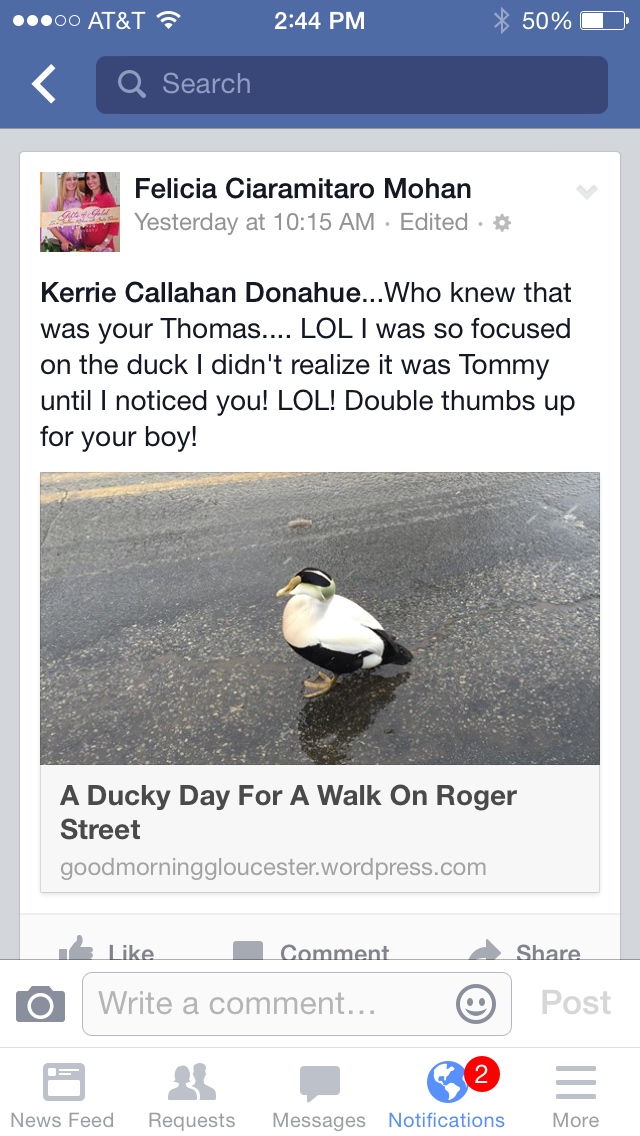Screen dimensions: 640x1136
Task: Tap the Like thumbs-up icon
Action: [x=77, y=950]
